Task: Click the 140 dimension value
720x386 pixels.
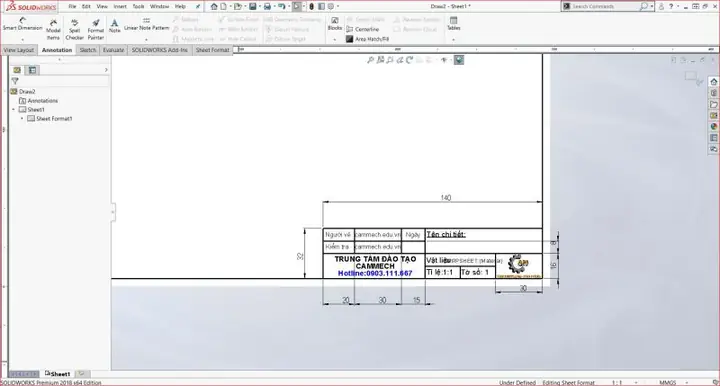Action: tap(445, 197)
